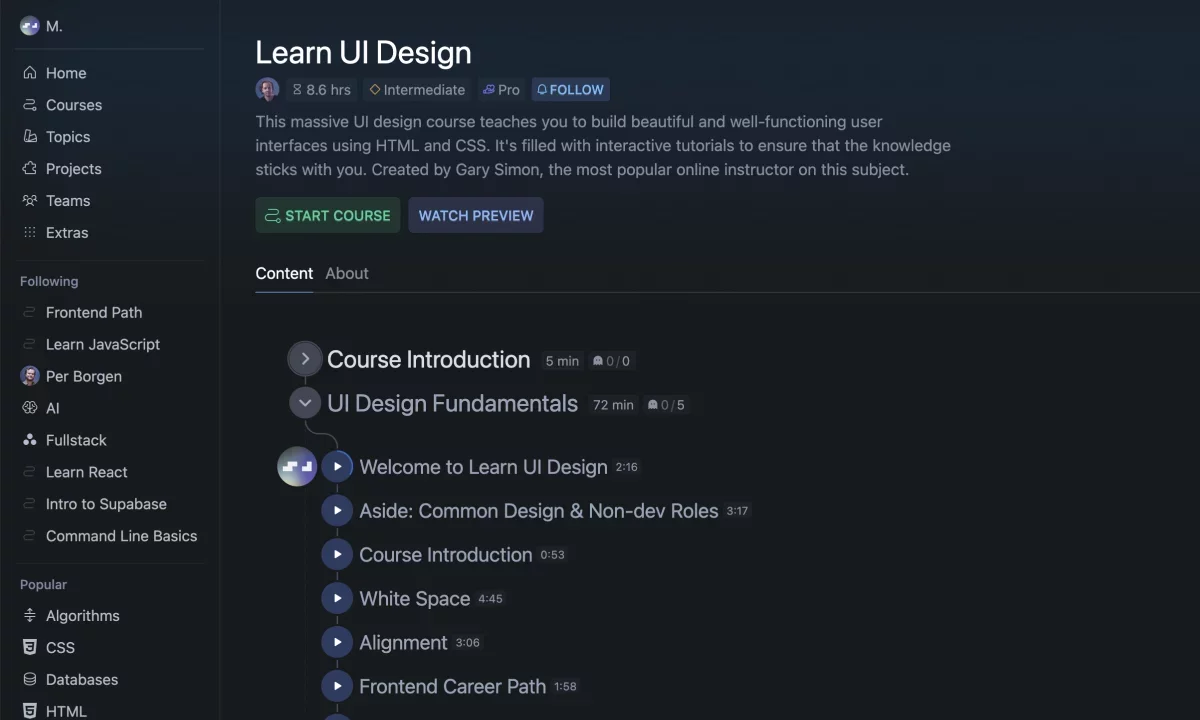The image size is (1200, 720).
Task: Click the Algorithms icon under Popular
Action: [x=30, y=616]
